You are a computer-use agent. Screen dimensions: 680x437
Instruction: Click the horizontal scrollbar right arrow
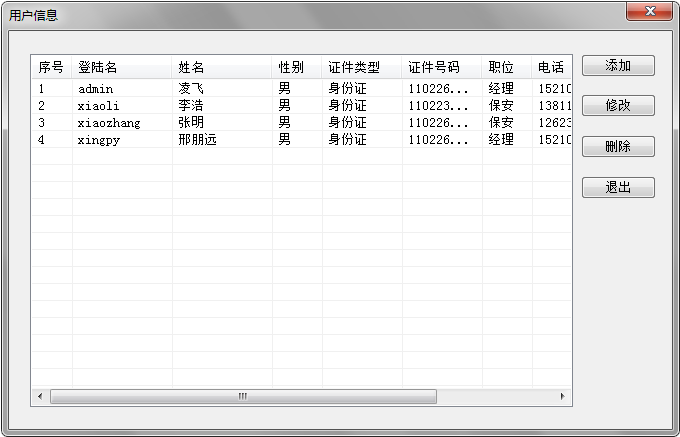pos(563,397)
